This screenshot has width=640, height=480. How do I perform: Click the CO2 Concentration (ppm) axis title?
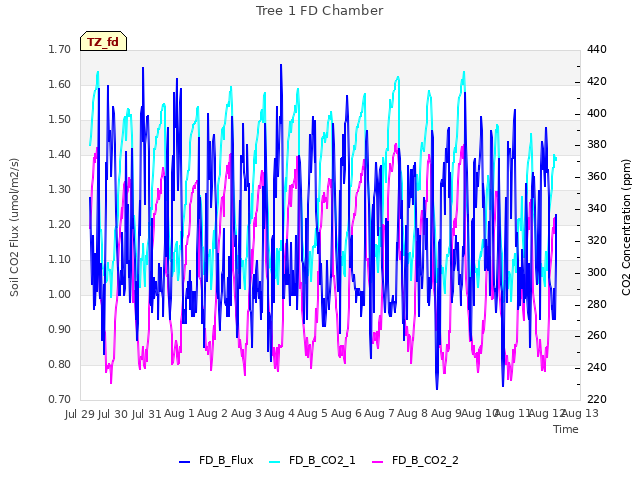click(626, 227)
